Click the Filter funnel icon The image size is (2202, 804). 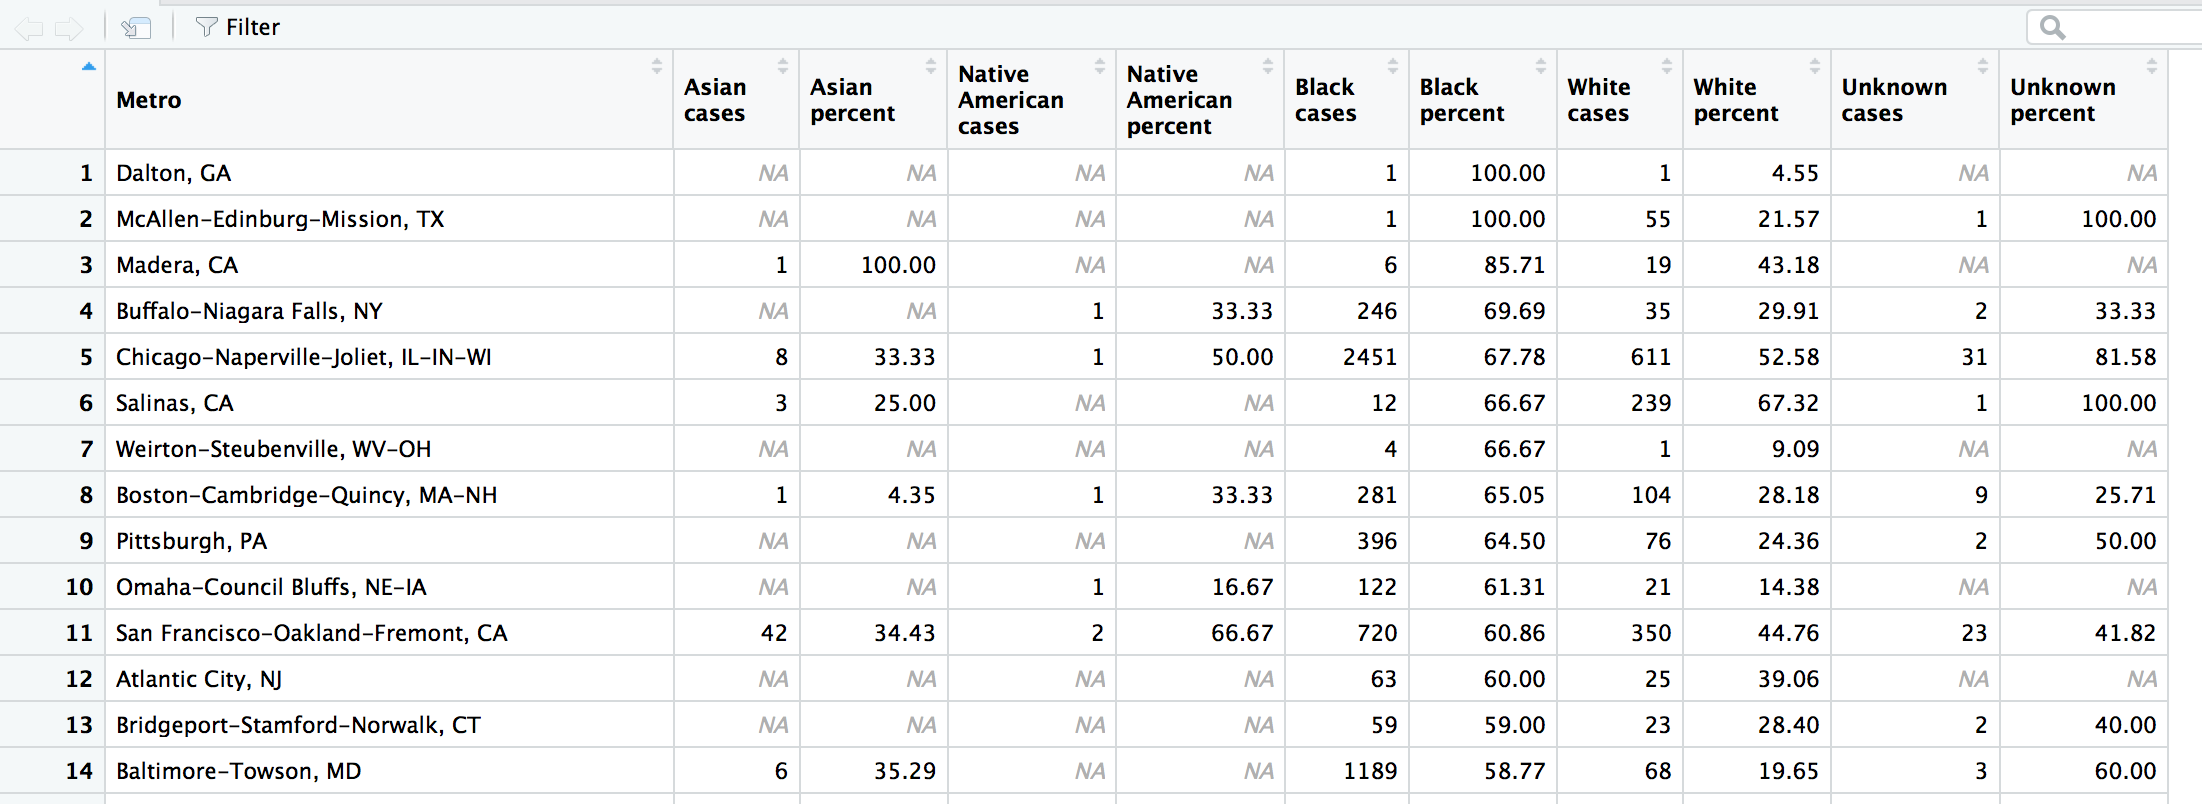(x=206, y=27)
